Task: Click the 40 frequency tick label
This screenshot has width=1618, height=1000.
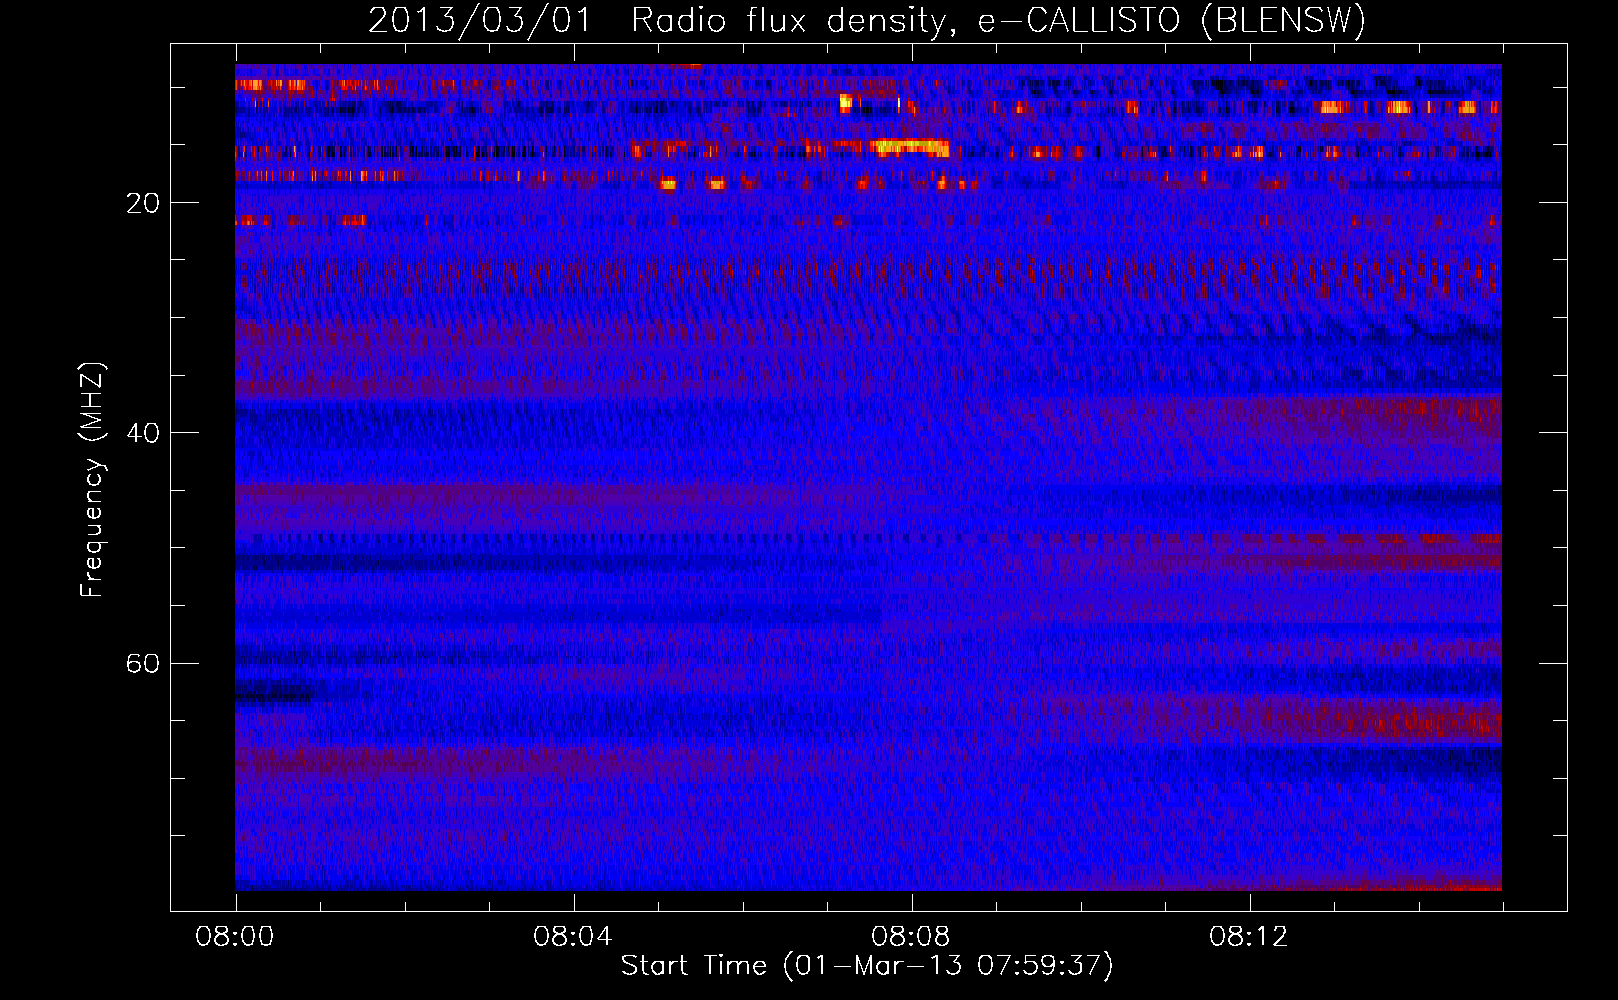Action: click(143, 433)
